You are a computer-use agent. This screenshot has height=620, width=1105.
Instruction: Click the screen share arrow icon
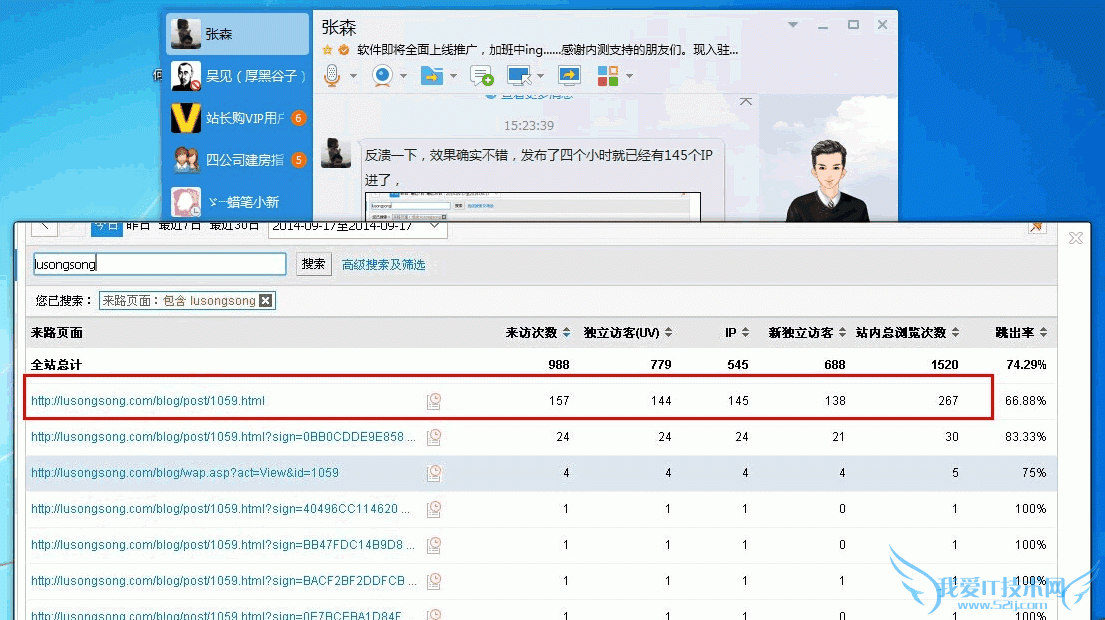click(x=569, y=76)
